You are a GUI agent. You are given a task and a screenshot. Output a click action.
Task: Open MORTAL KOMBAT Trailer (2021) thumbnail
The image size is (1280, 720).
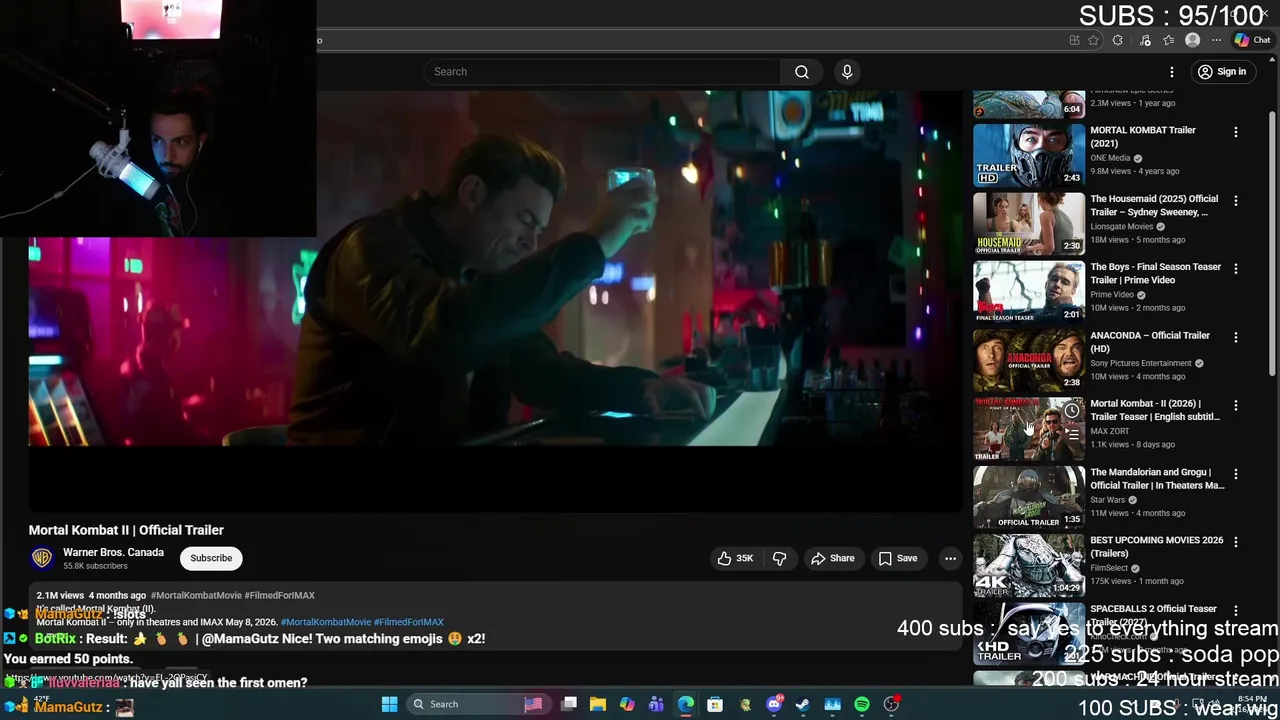(1029, 155)
